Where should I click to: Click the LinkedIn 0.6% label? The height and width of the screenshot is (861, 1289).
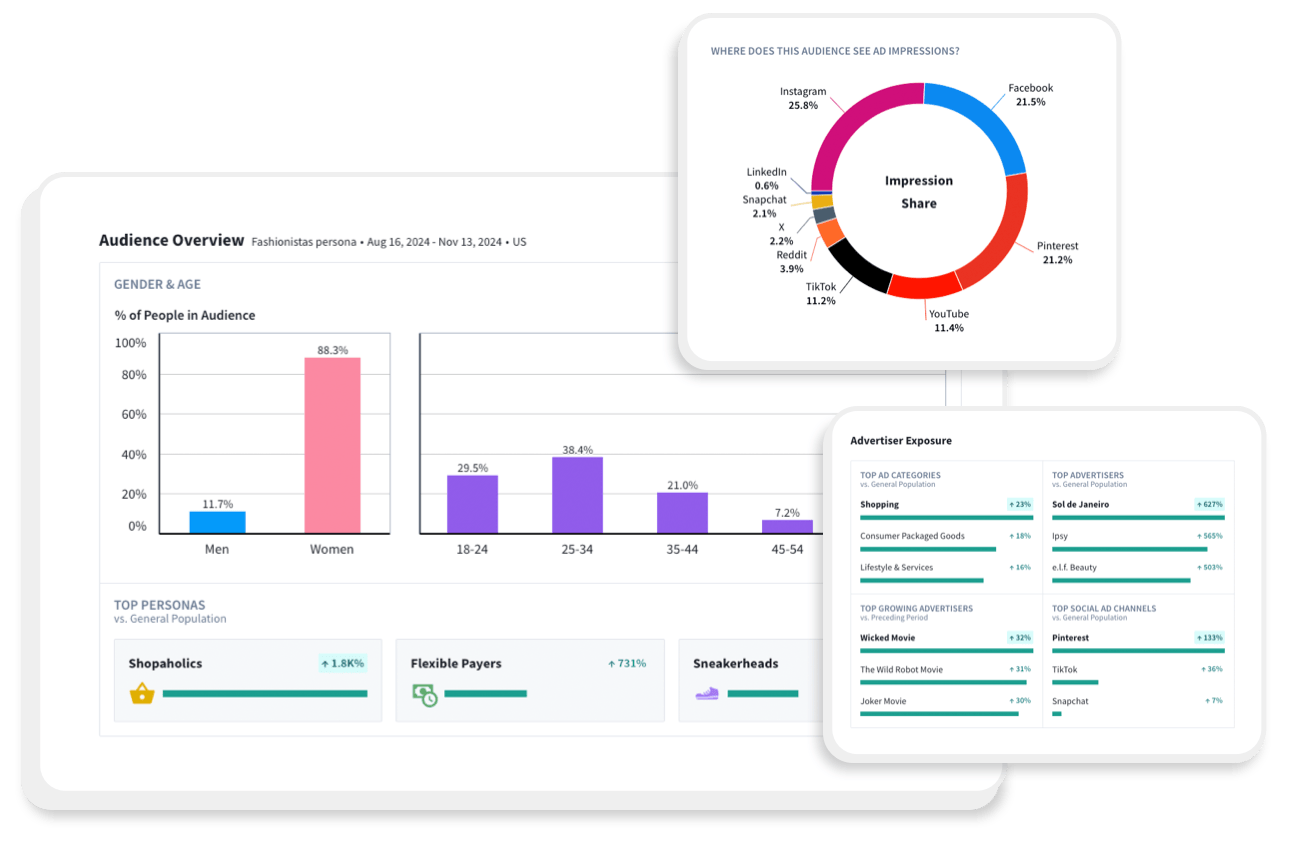pos(767,179)
